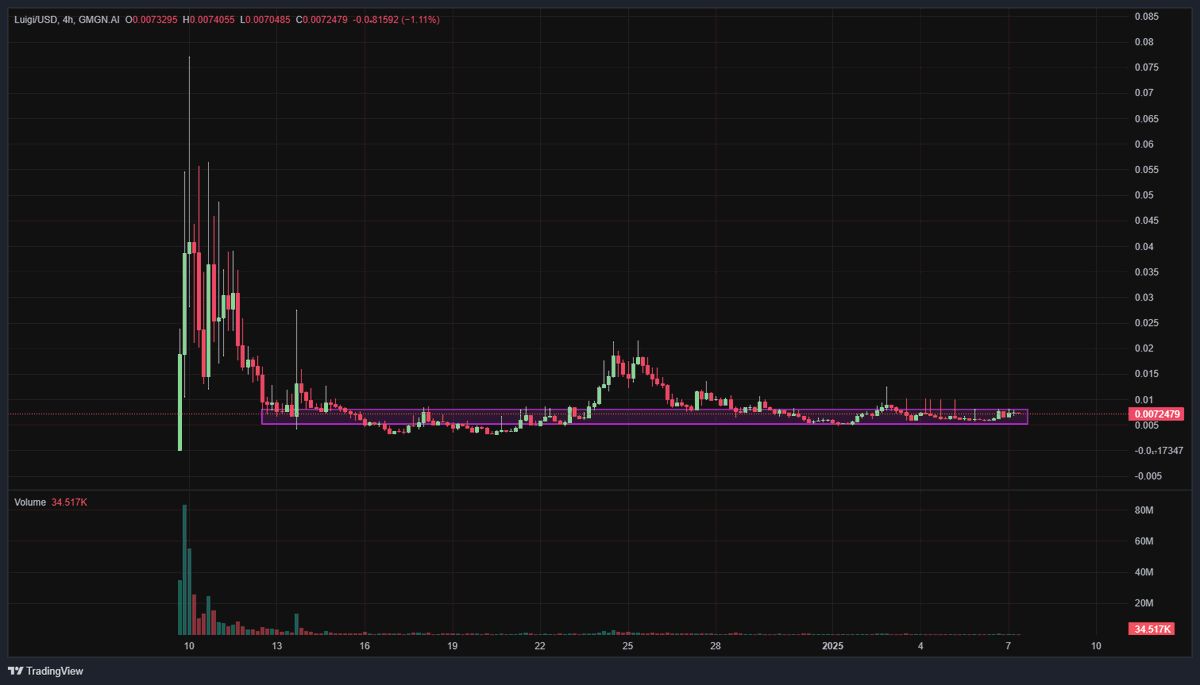Click the 2025 year label on the time axis
Image resolution: width=1200 pixels, height=685 pixels.
point(833,647)
